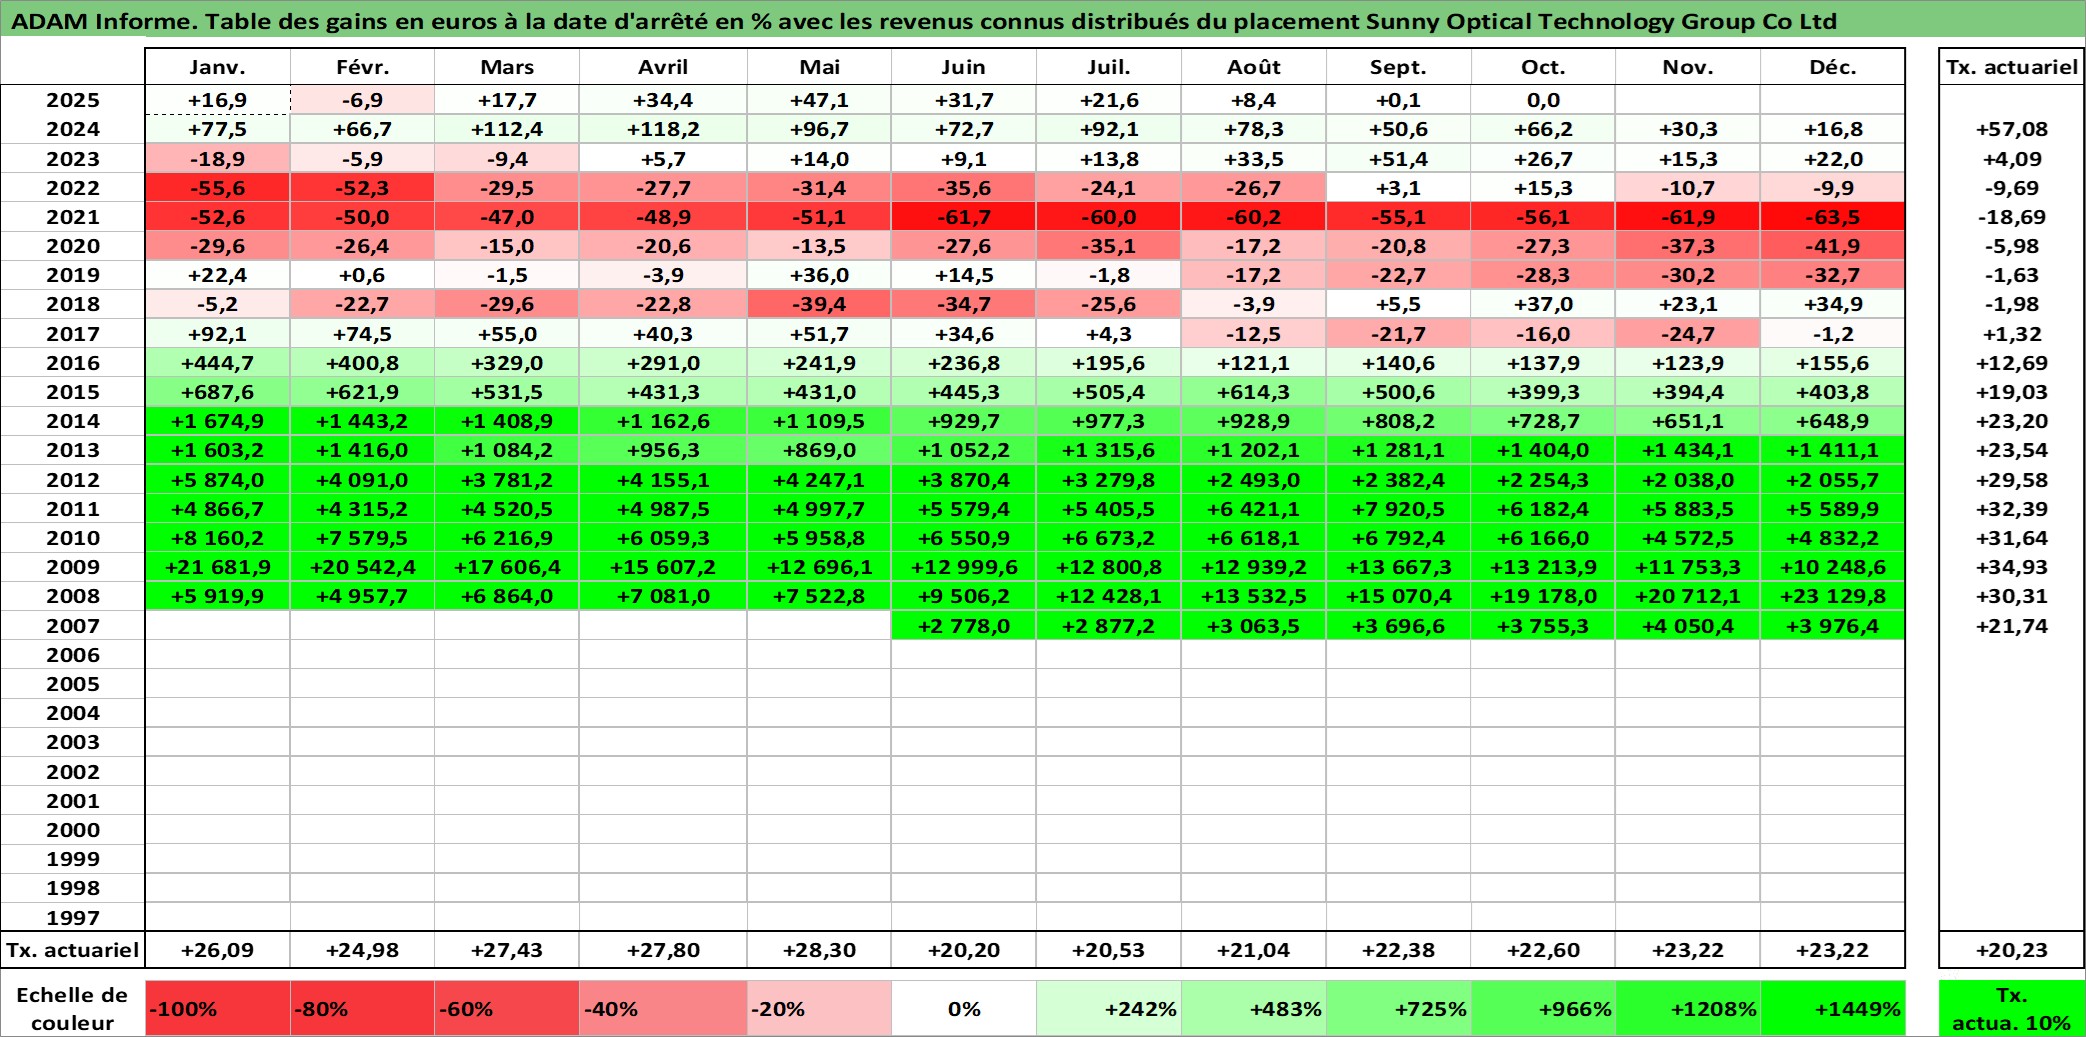Click the cell showing +8 160,2
2086x1037 pixels.
[x=217, y=538]
